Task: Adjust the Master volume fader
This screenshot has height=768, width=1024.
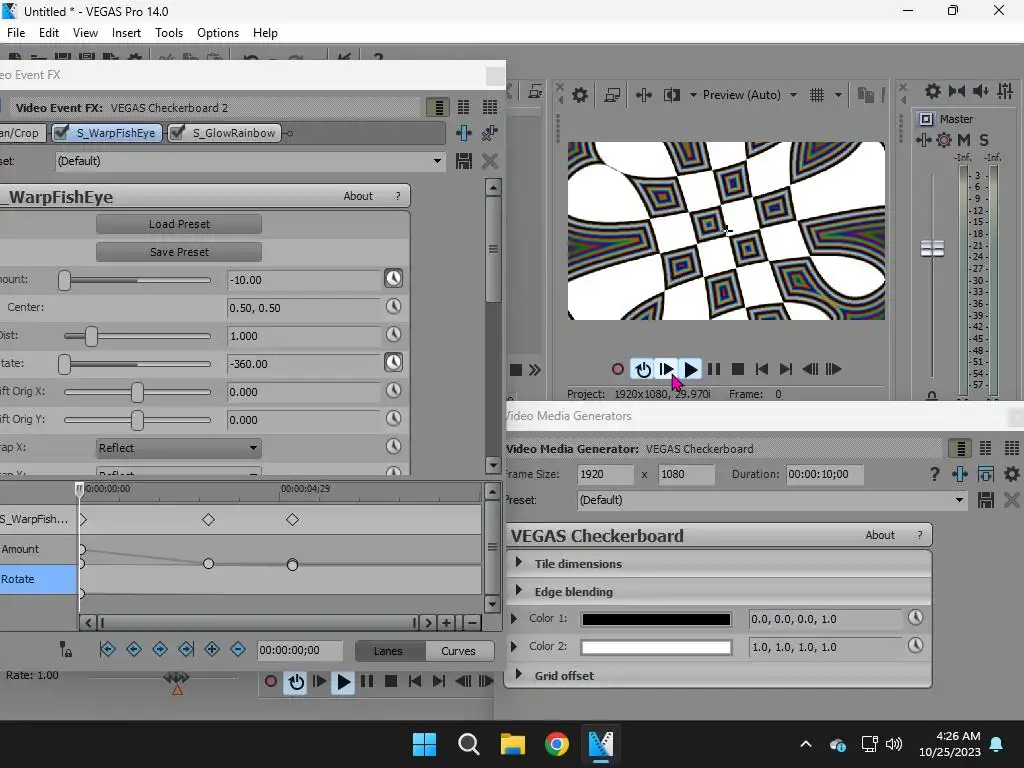Action: (x=932, y=249)
